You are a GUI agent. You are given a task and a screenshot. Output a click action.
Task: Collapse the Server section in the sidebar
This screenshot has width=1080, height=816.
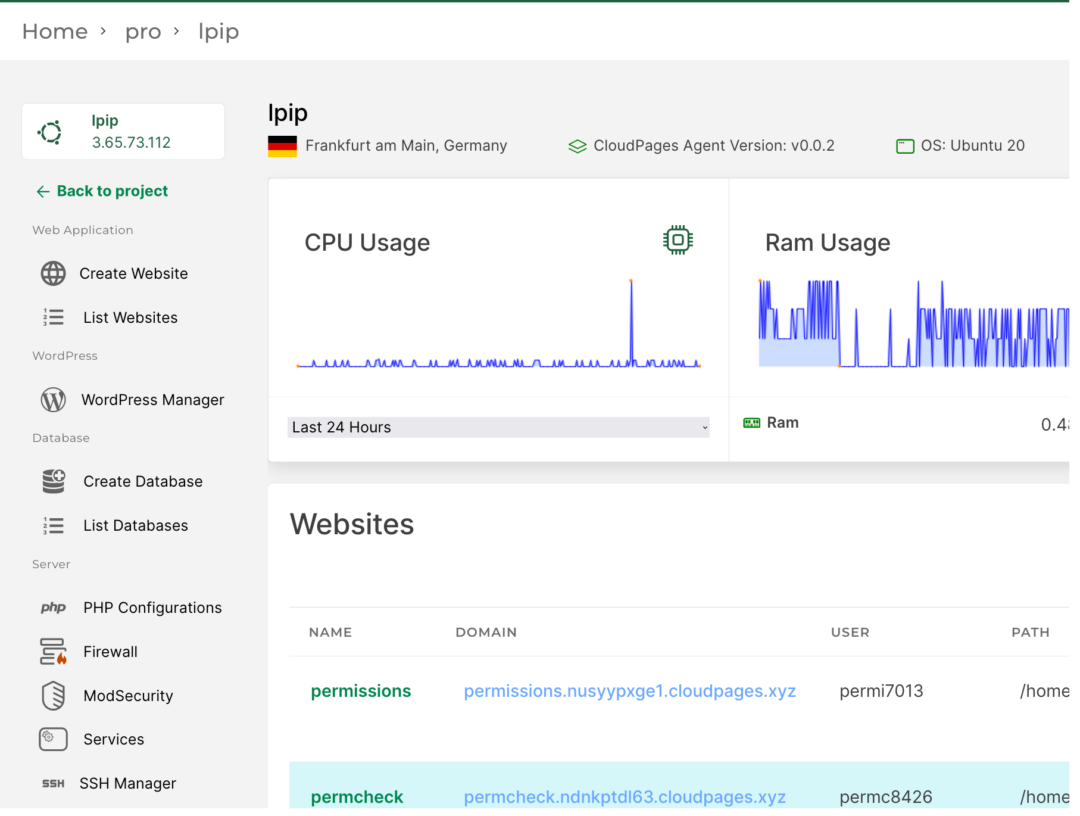[50, 563]
